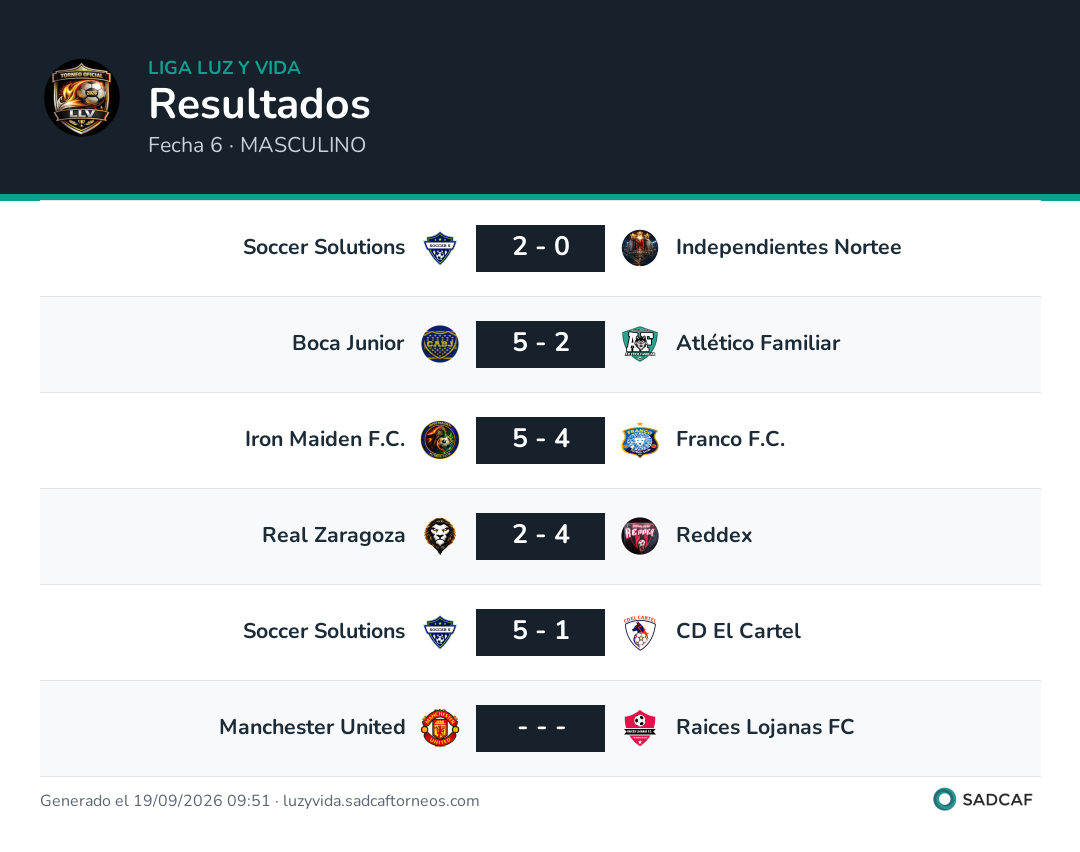Click the Real Zaragoza lion crest

(439, 536)
